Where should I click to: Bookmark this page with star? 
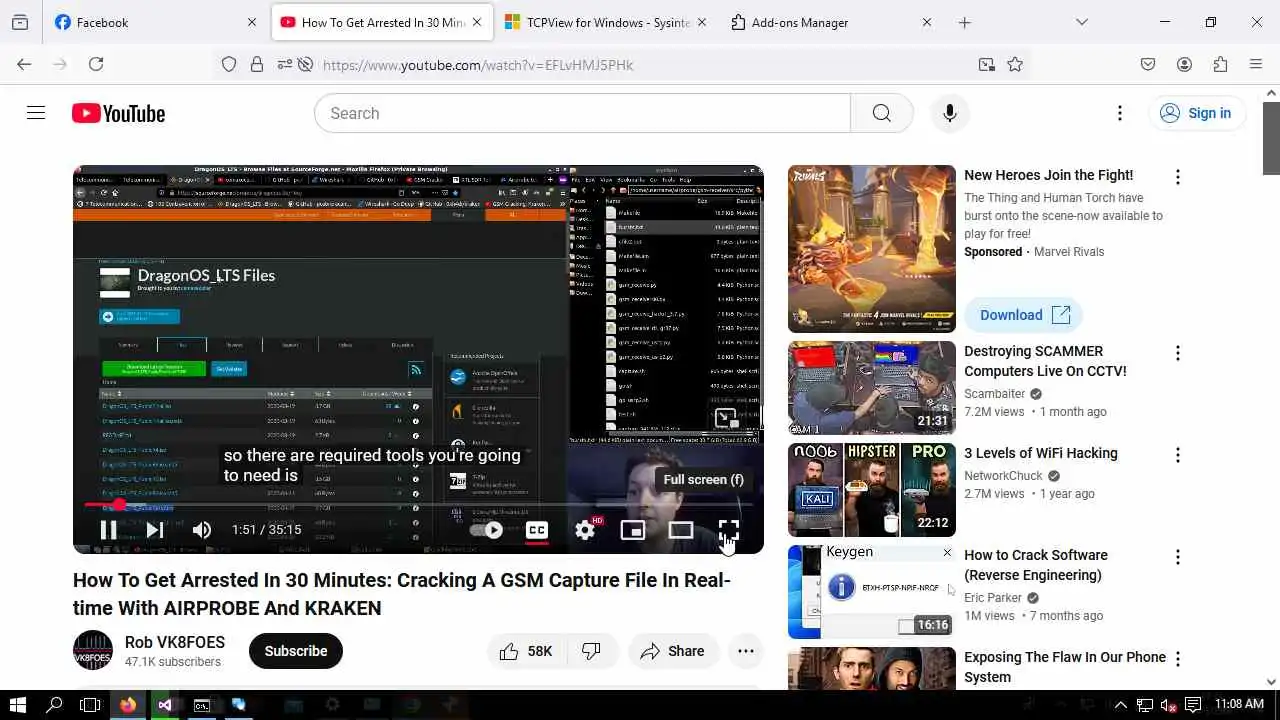(1015, 64)
